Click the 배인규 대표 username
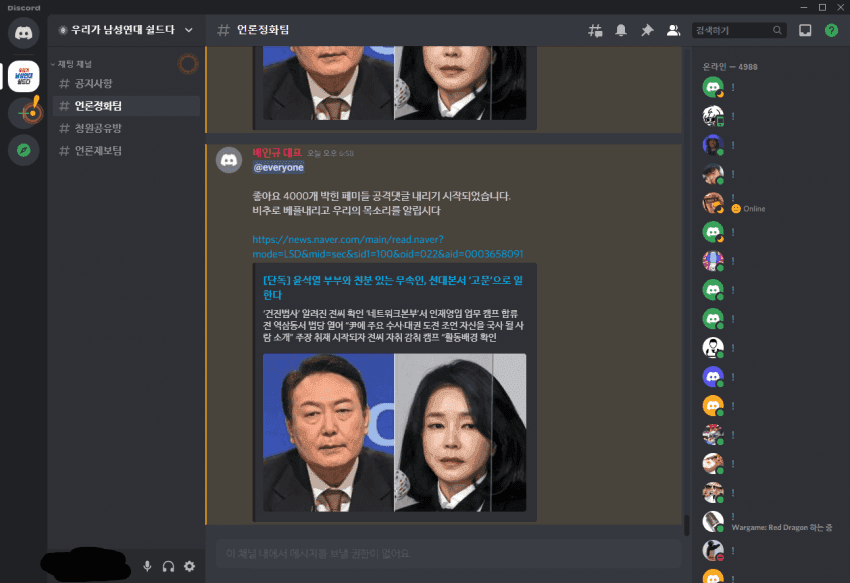This screenshot has height=583, width=850. pyautogui.click(x=277, y=153)
